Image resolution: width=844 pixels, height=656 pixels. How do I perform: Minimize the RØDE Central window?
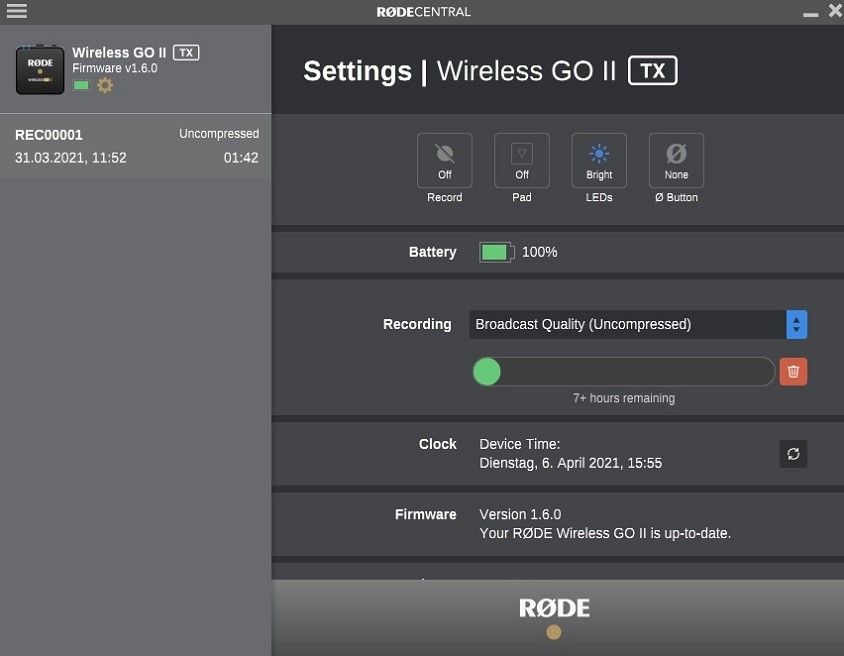coord(811,13)
